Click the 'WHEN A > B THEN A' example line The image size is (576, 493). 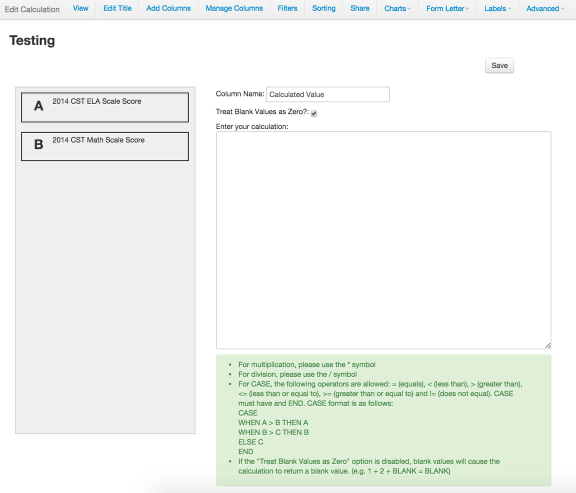pyautogui.click(x=273, y=422)
